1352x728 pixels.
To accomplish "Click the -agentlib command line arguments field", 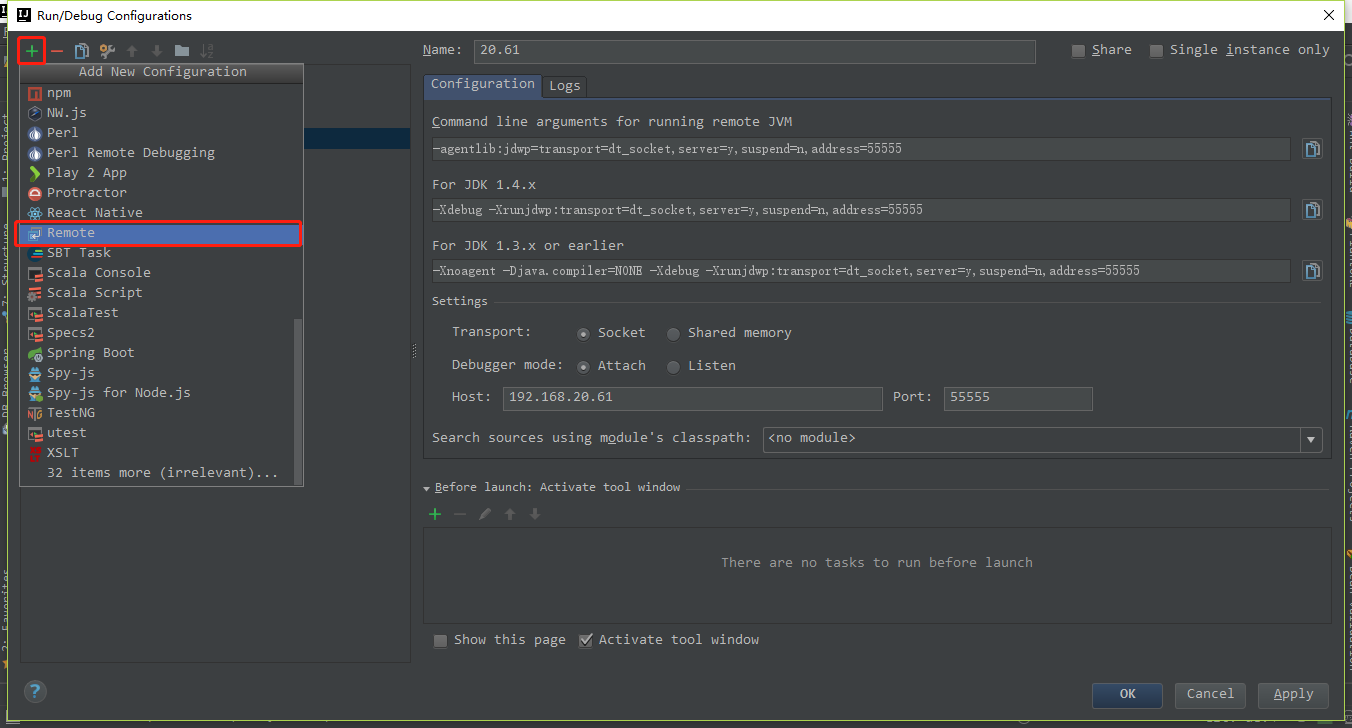I will click(861, 149).
